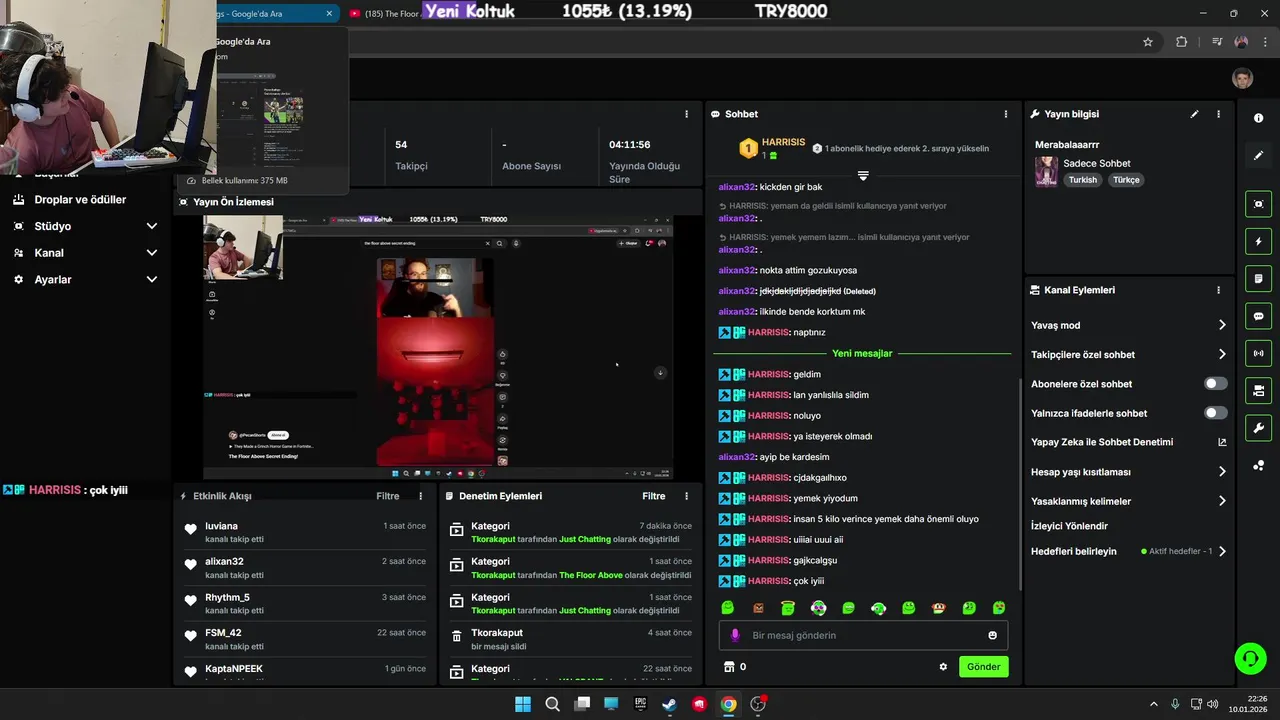Click alixan32 in Etkinlik Akışı list

tap(224, 562)
